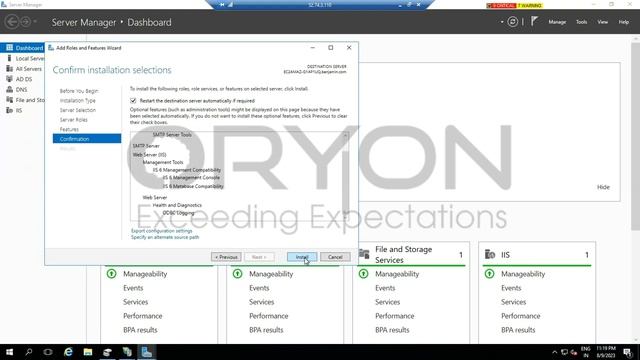640x360 pixels.
Task: Open File and Storage Services in sidebar
Action: (25, 100)
